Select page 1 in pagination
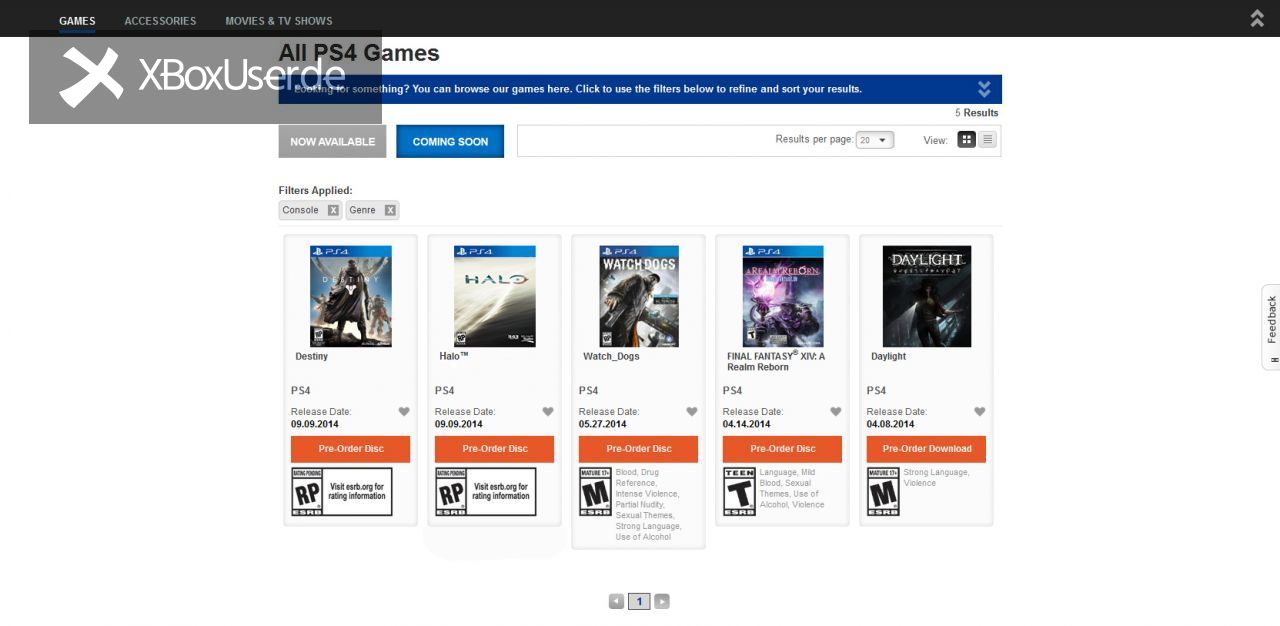Image resolution: width=1280 pixels, height=626 pixels. (x=639, y=602)
